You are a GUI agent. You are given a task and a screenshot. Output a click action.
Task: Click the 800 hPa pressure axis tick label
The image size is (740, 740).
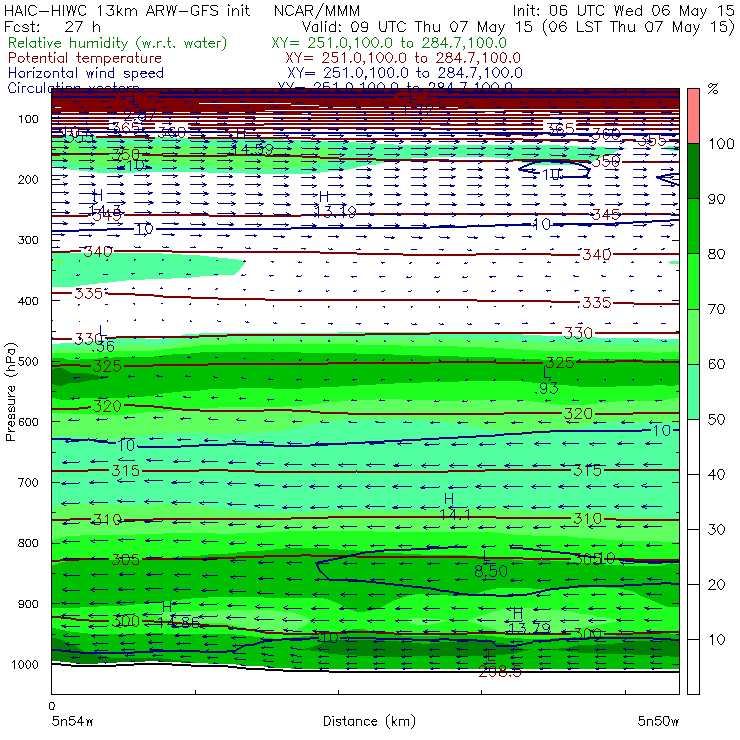click(28, 543)
